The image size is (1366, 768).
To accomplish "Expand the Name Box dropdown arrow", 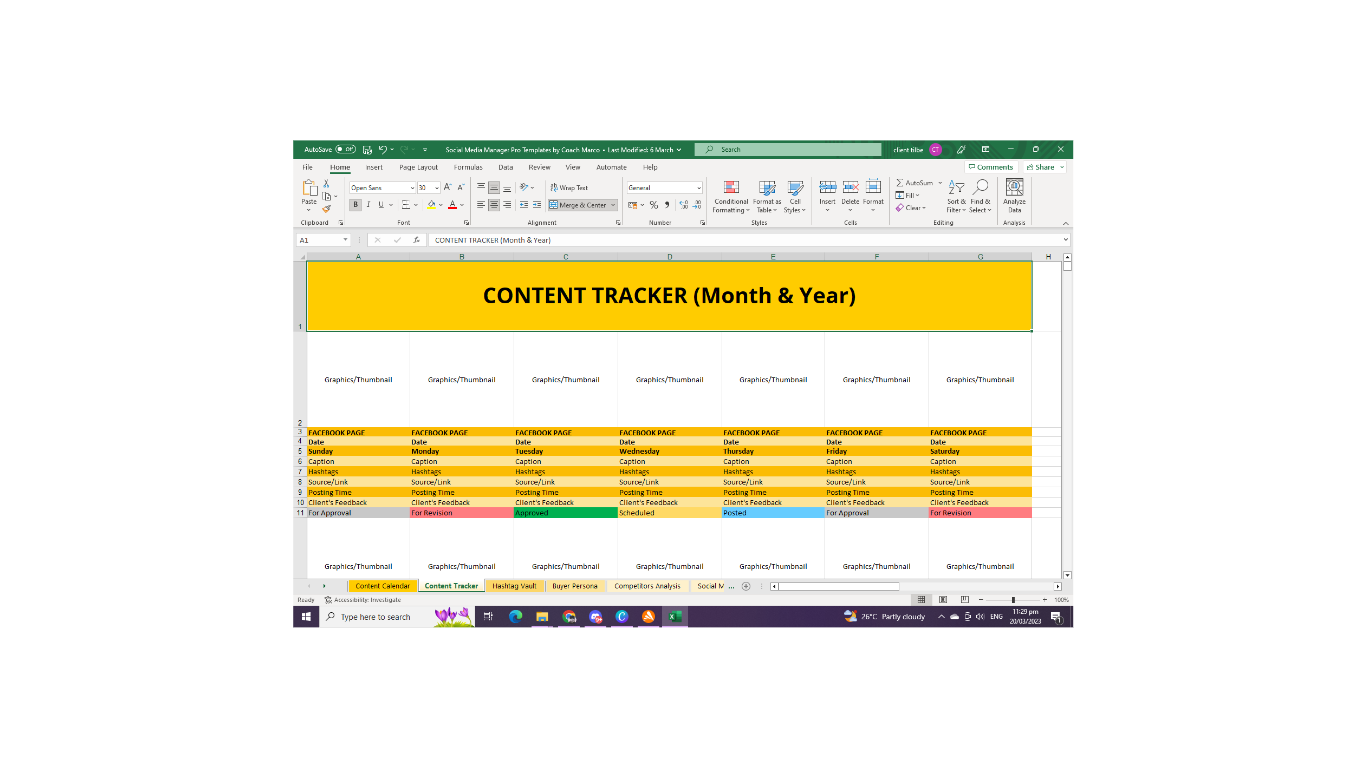I will (x=346, y=240).
